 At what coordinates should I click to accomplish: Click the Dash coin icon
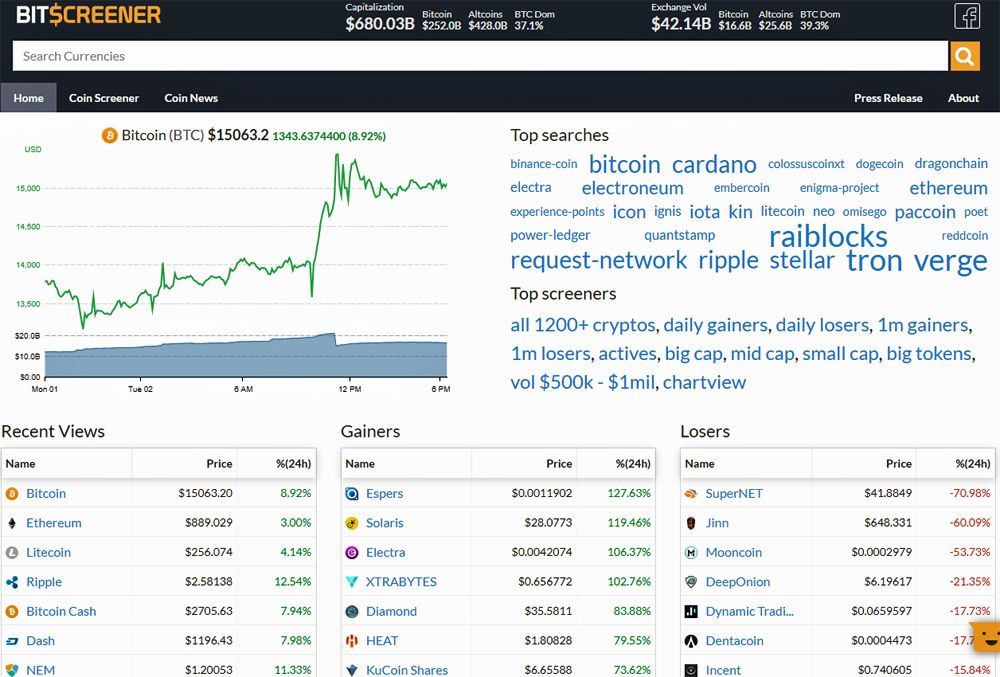(x=11, y=641)
